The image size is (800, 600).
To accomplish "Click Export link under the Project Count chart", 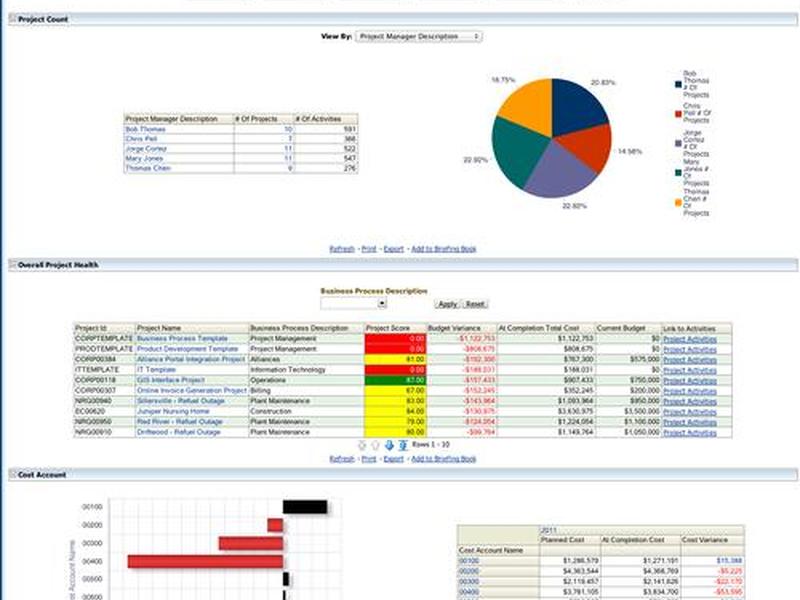I will 393,249.
